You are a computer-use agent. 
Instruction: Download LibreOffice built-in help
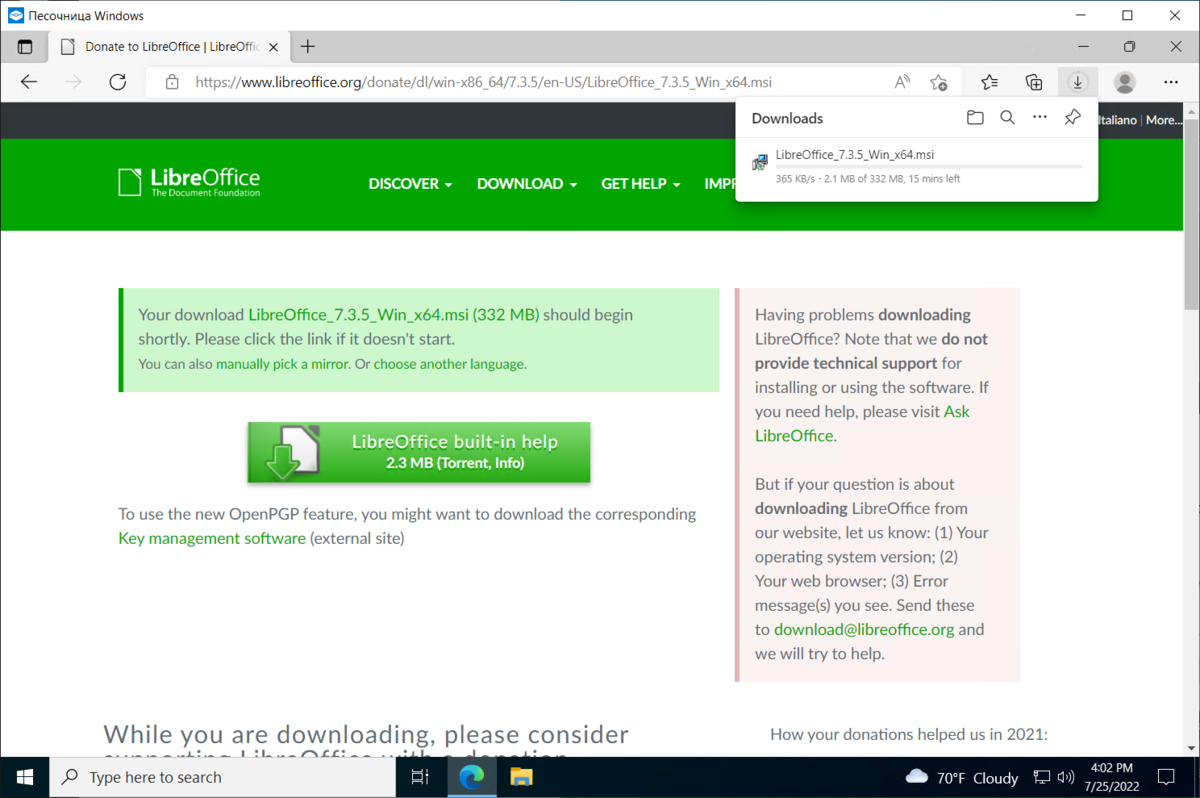[418, 452]
